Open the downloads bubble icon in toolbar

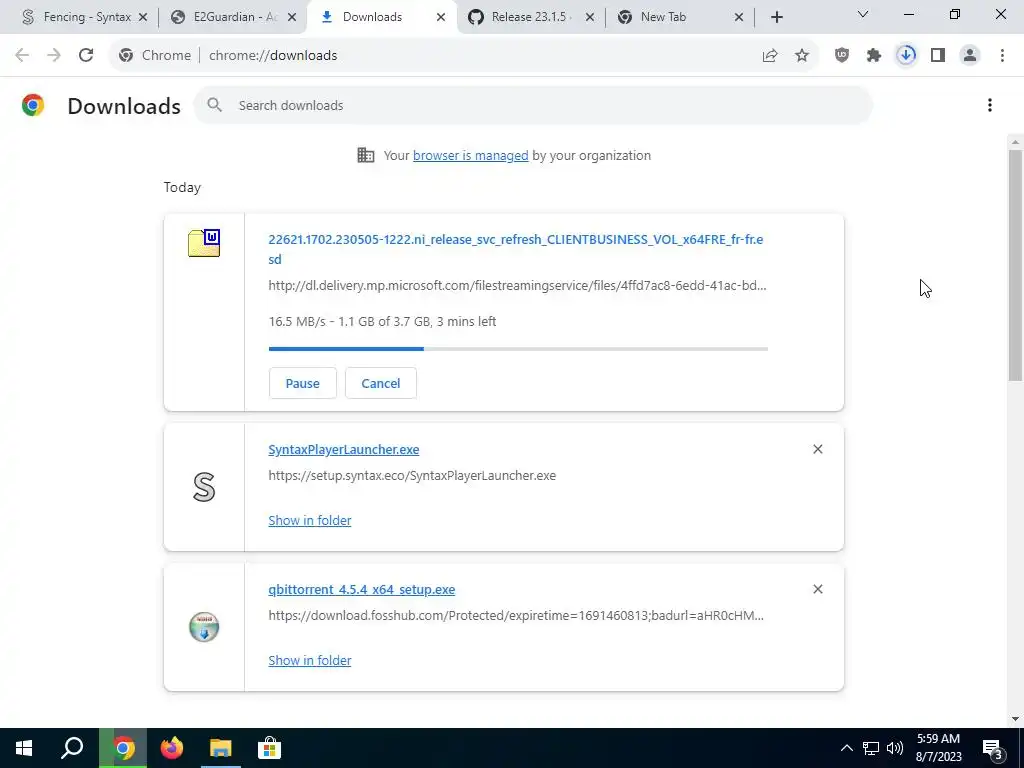pyautogui.click(x=906, y=56)
